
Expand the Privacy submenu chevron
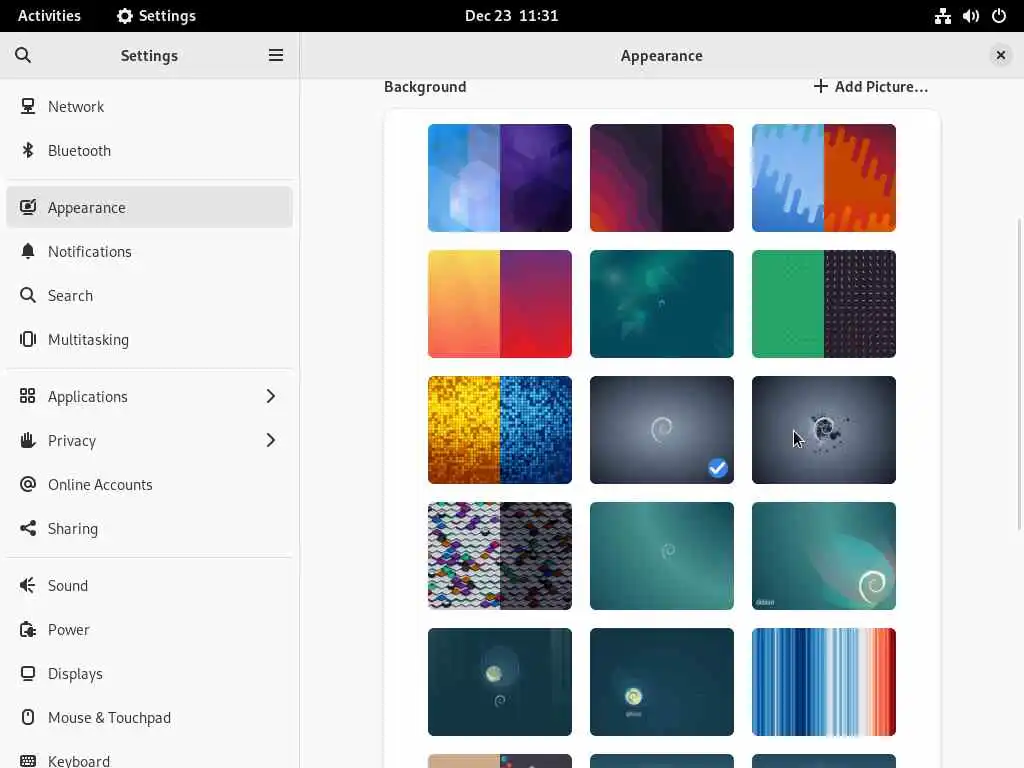(270, 440)
